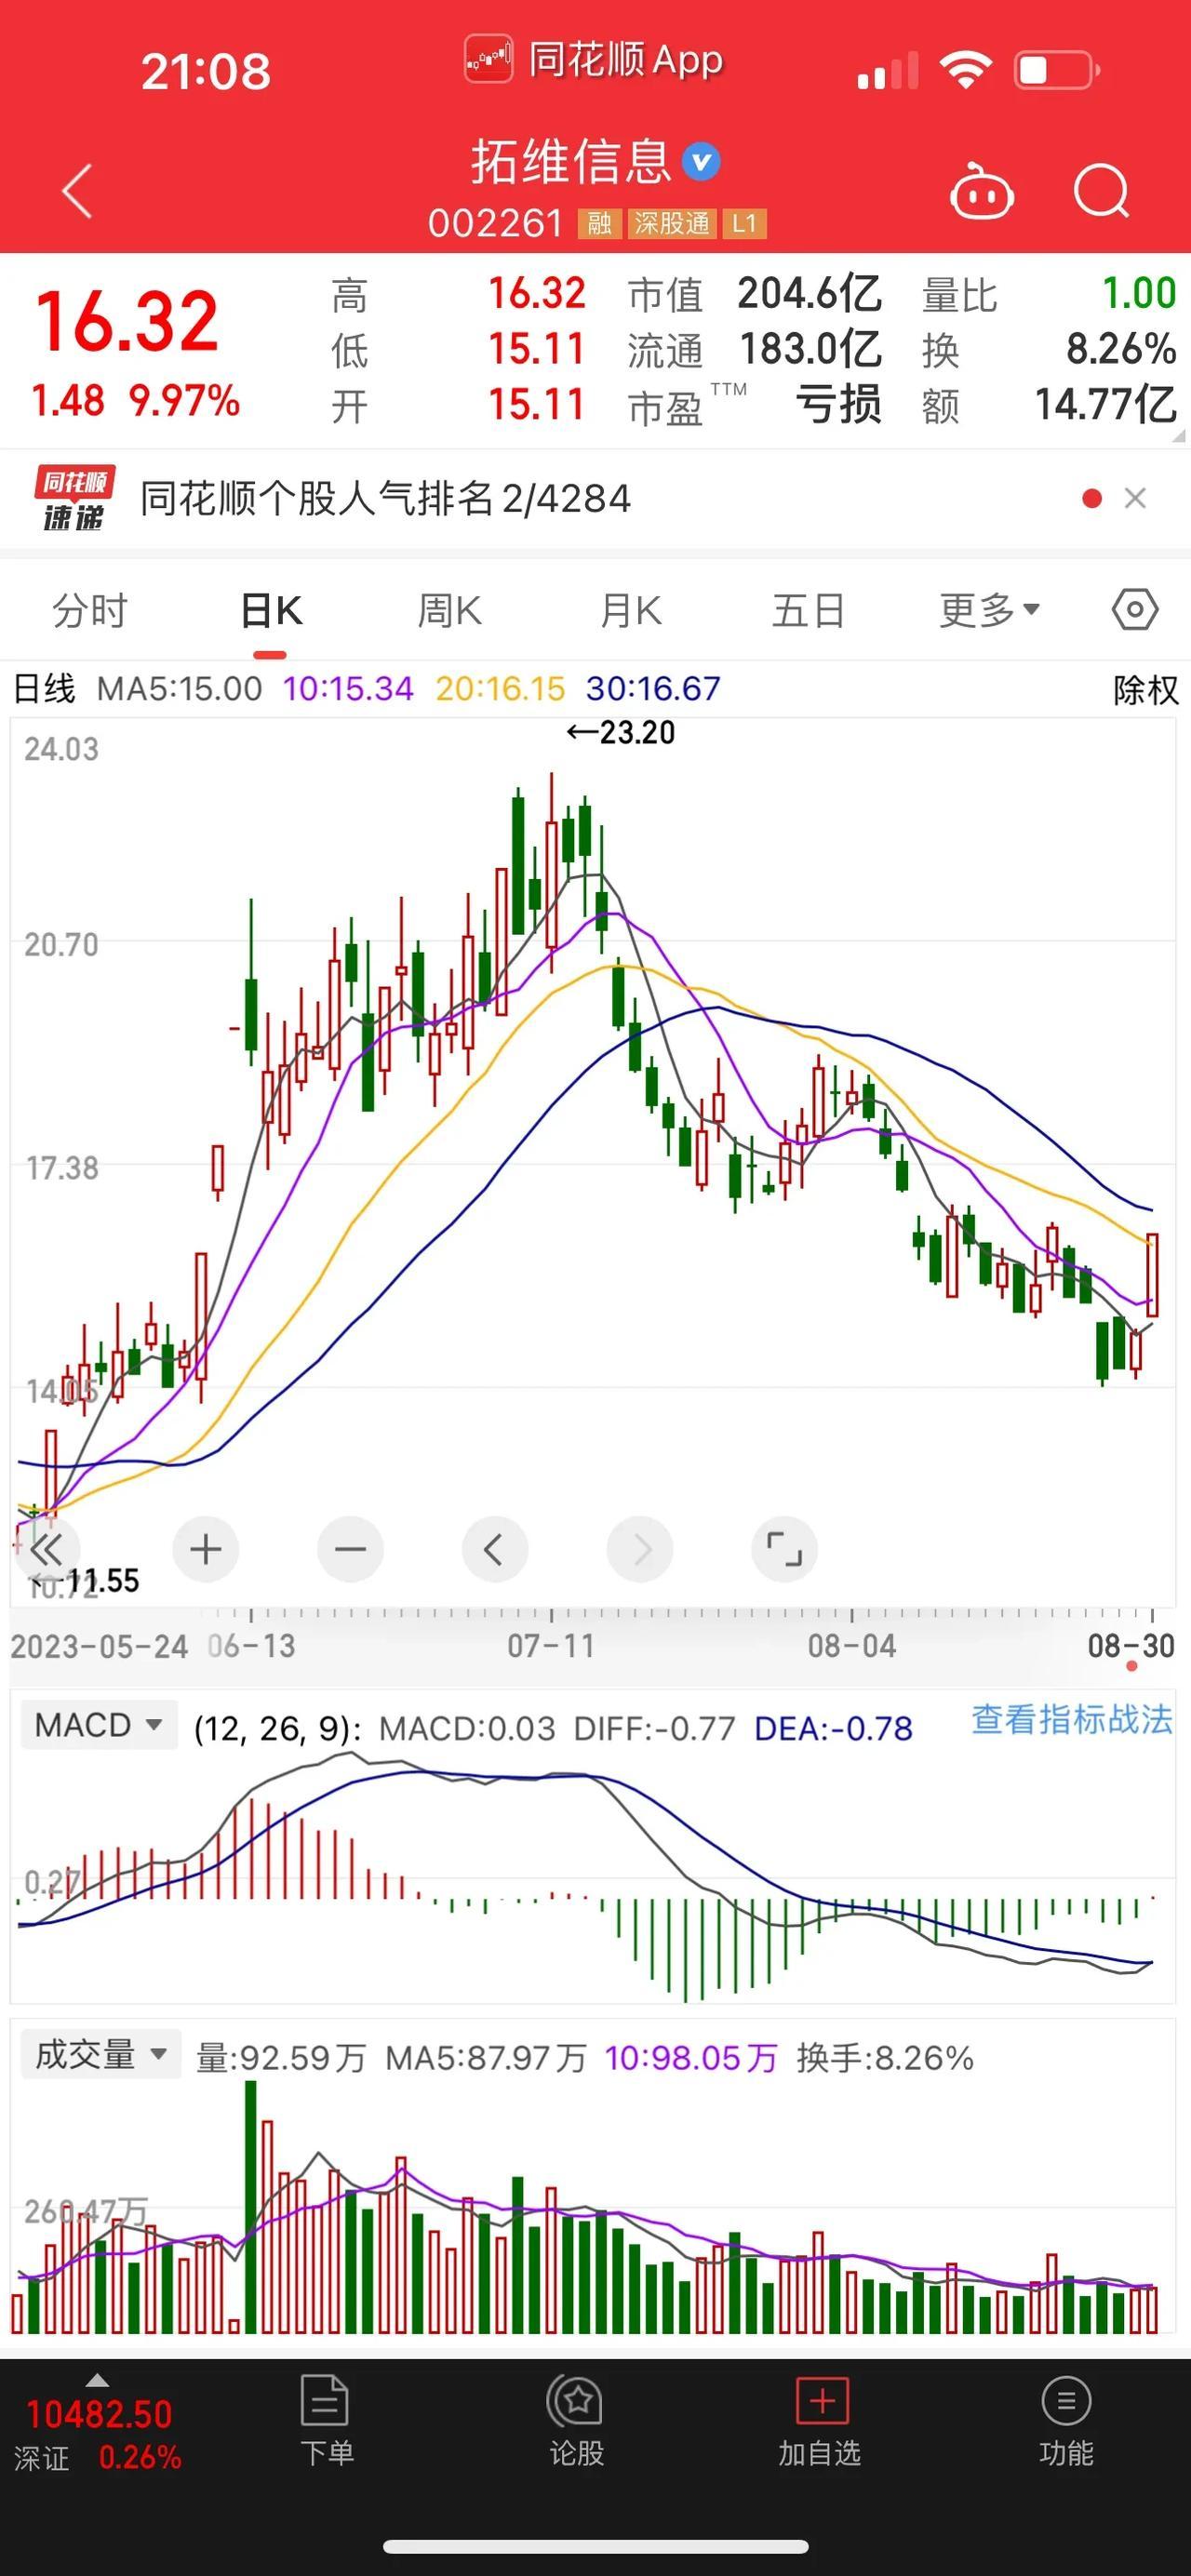
Task: Zoom in the K-line chart
Action: pos(205,1550)
